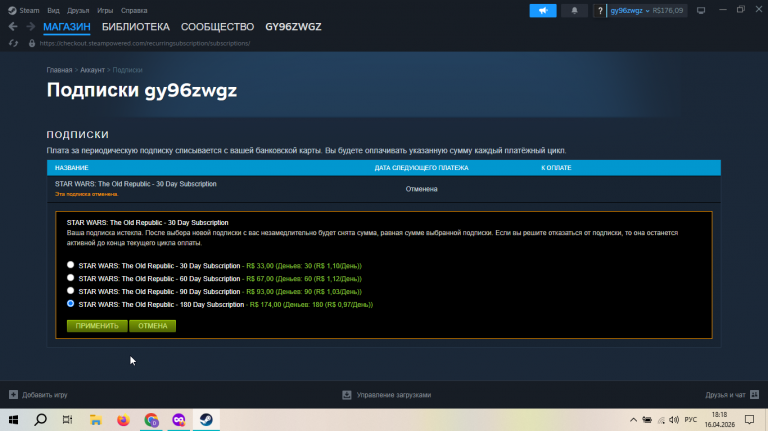Open Friends and chat icon

pyautogui.click(x=754, y=394)
